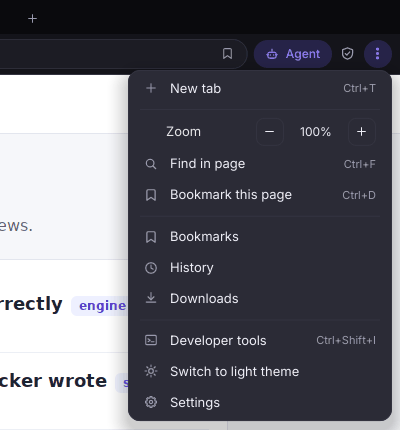Click the 100% zoom level value

(x=315, y=132)
